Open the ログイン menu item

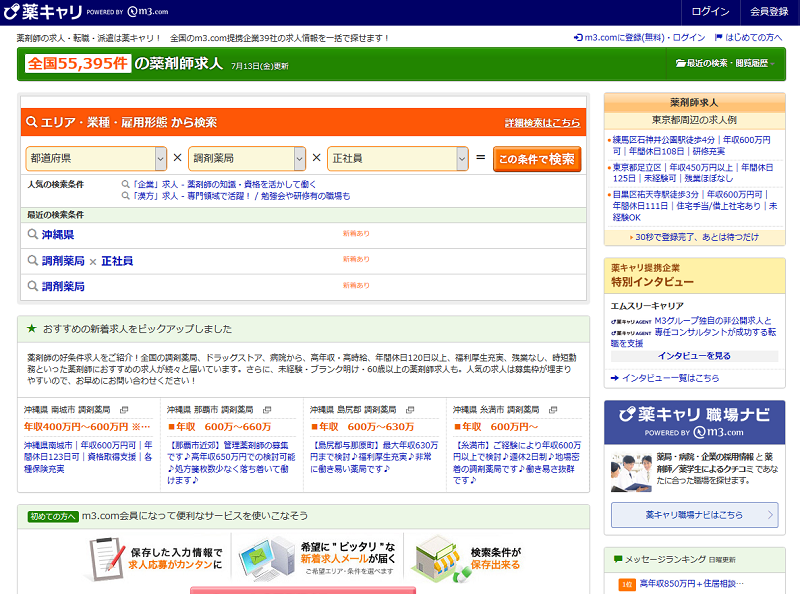point(710,12)
